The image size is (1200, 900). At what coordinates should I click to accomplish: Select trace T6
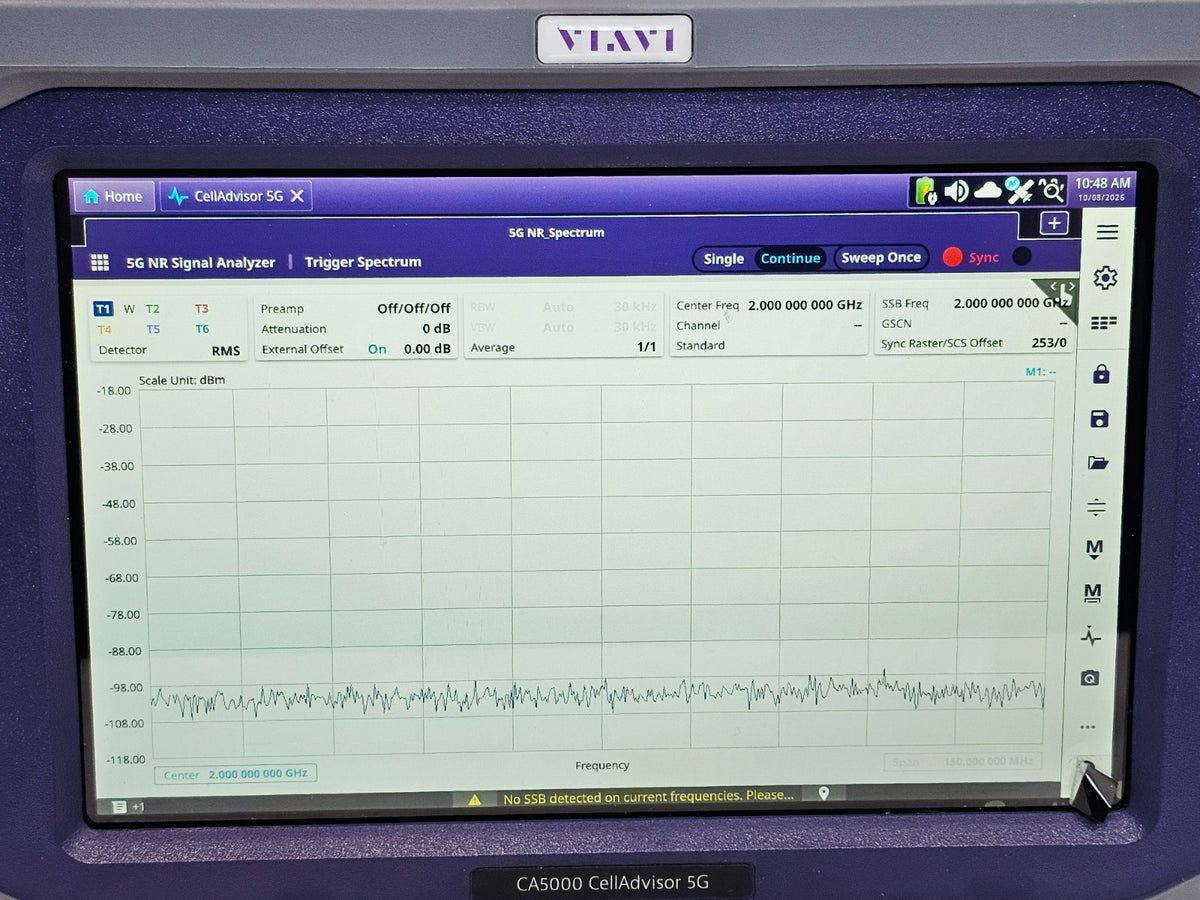pyautogui.click(x=202, y=329)
